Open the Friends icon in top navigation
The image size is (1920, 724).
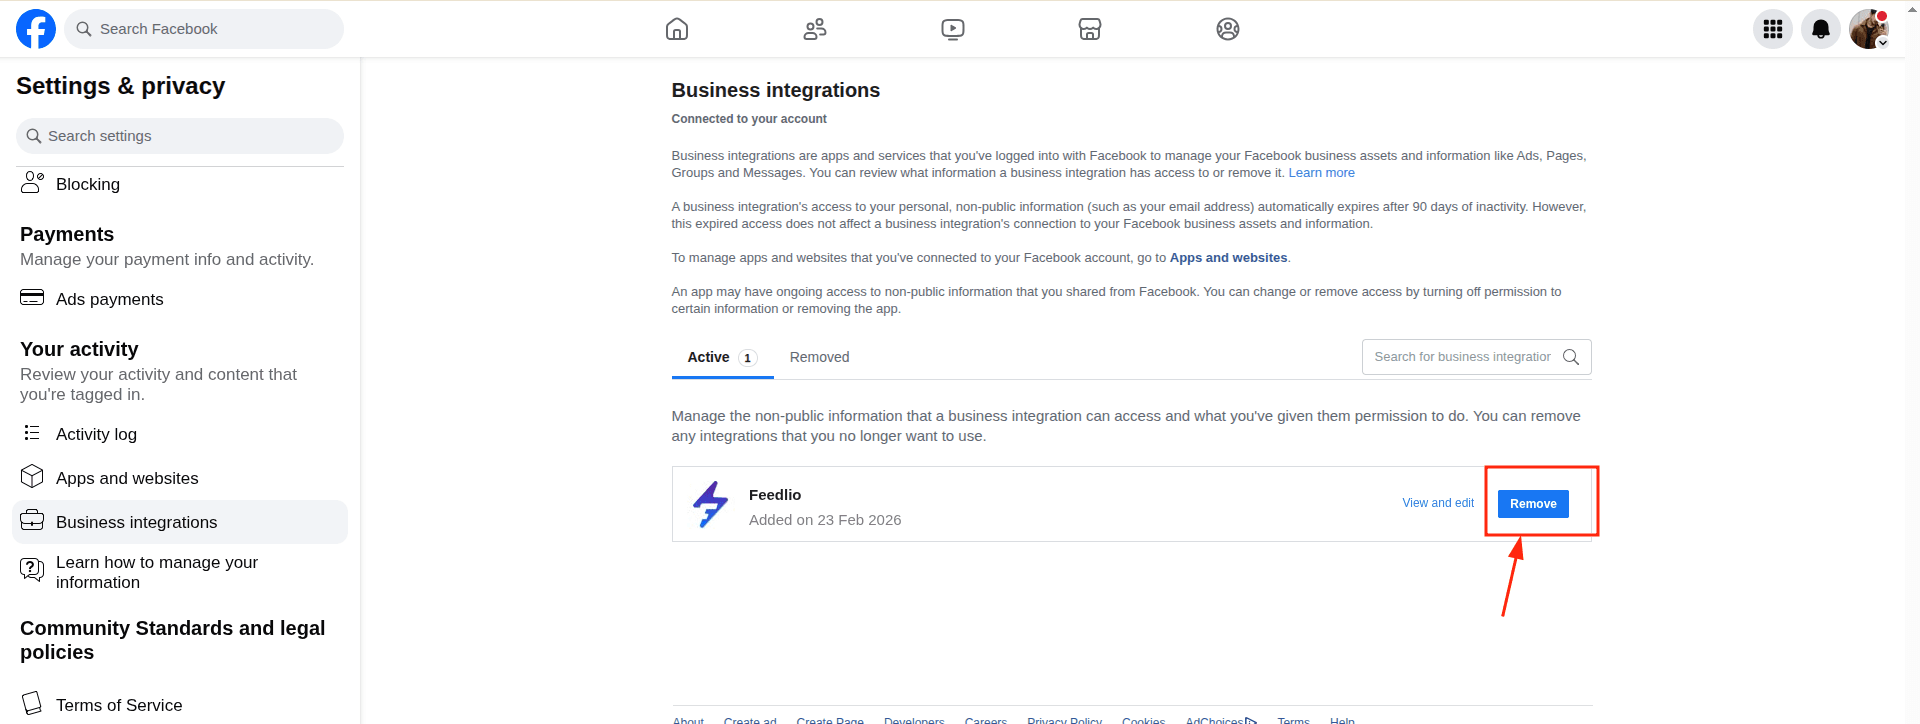coord(815,29)
